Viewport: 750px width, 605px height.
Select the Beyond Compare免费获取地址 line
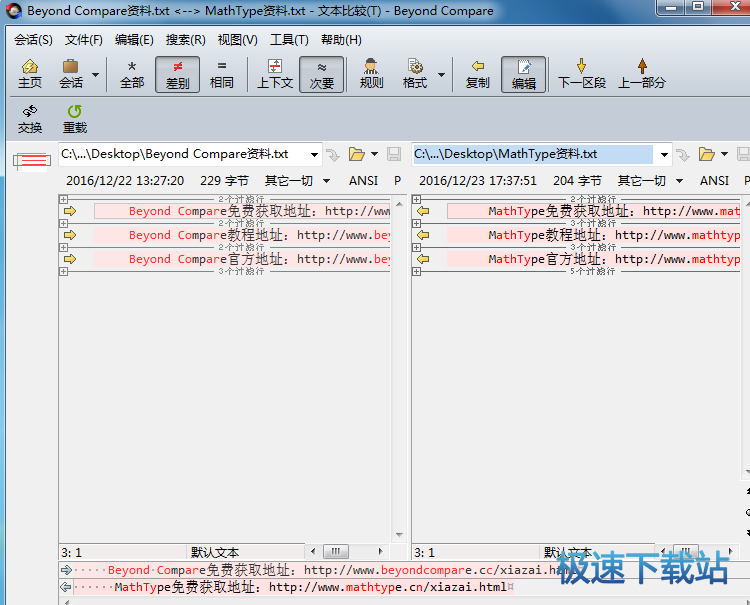click(x=242, y=211)
